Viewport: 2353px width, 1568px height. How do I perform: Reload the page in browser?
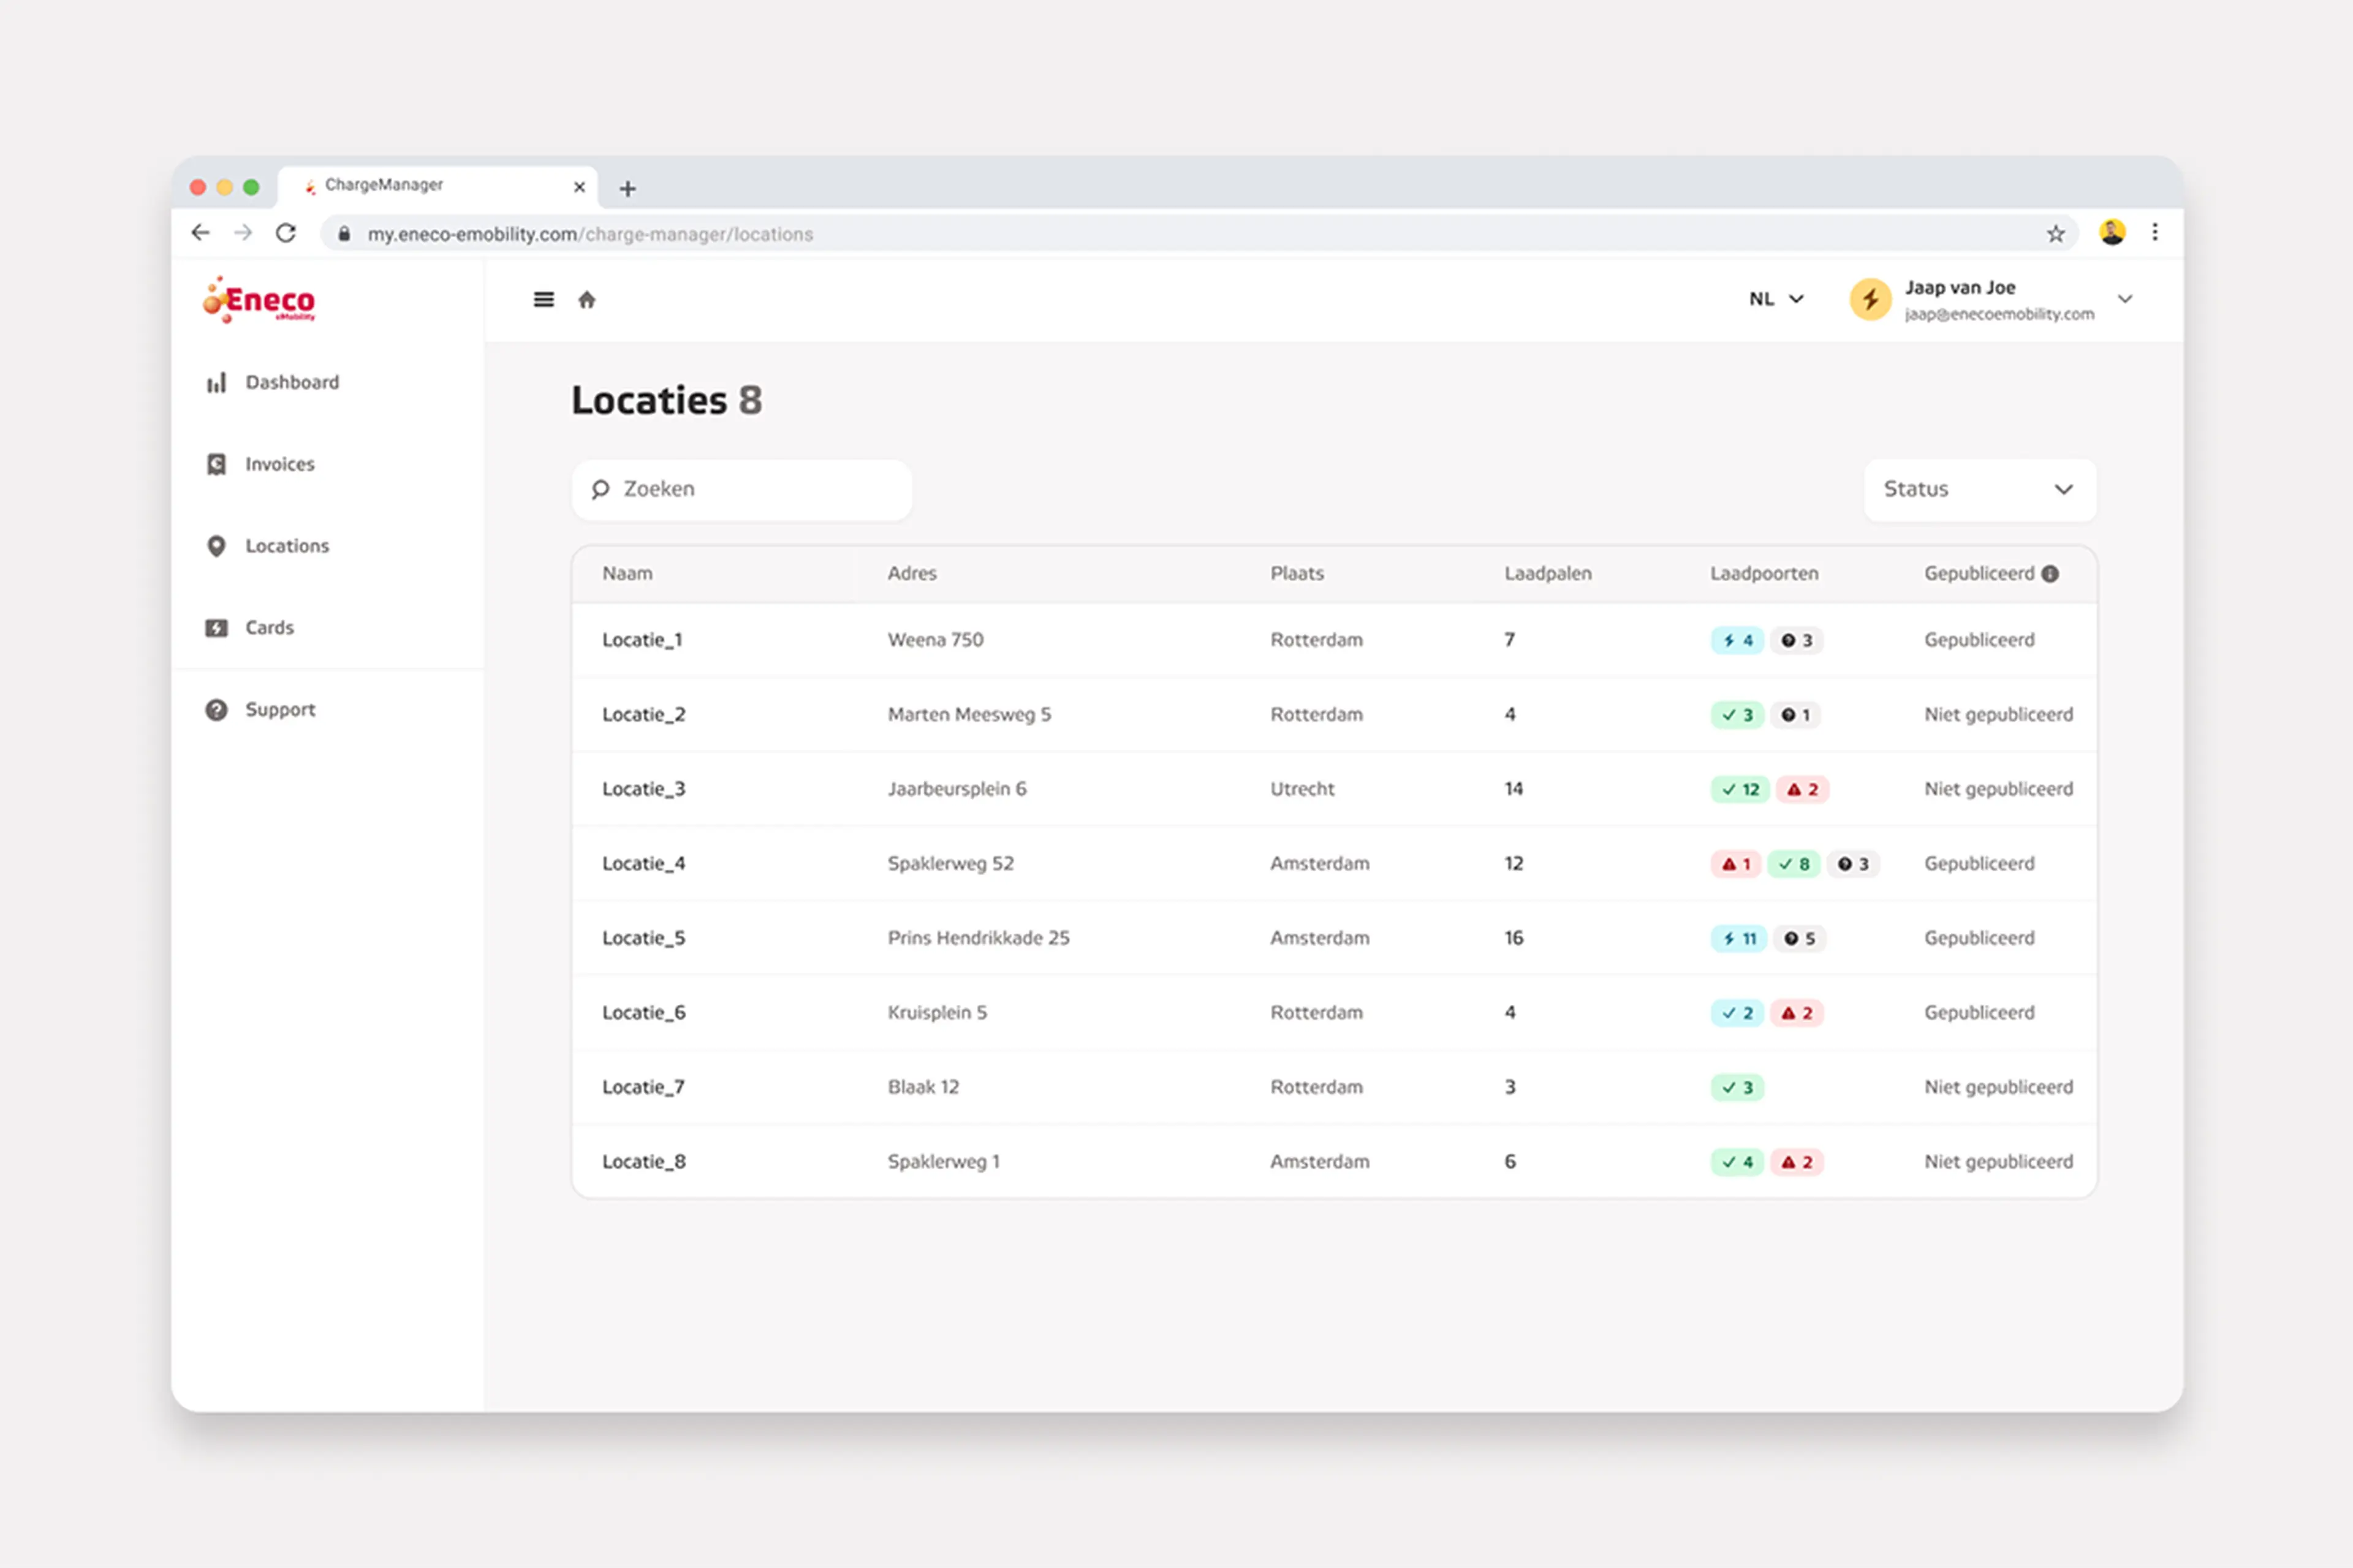click(x=286, y=233)
